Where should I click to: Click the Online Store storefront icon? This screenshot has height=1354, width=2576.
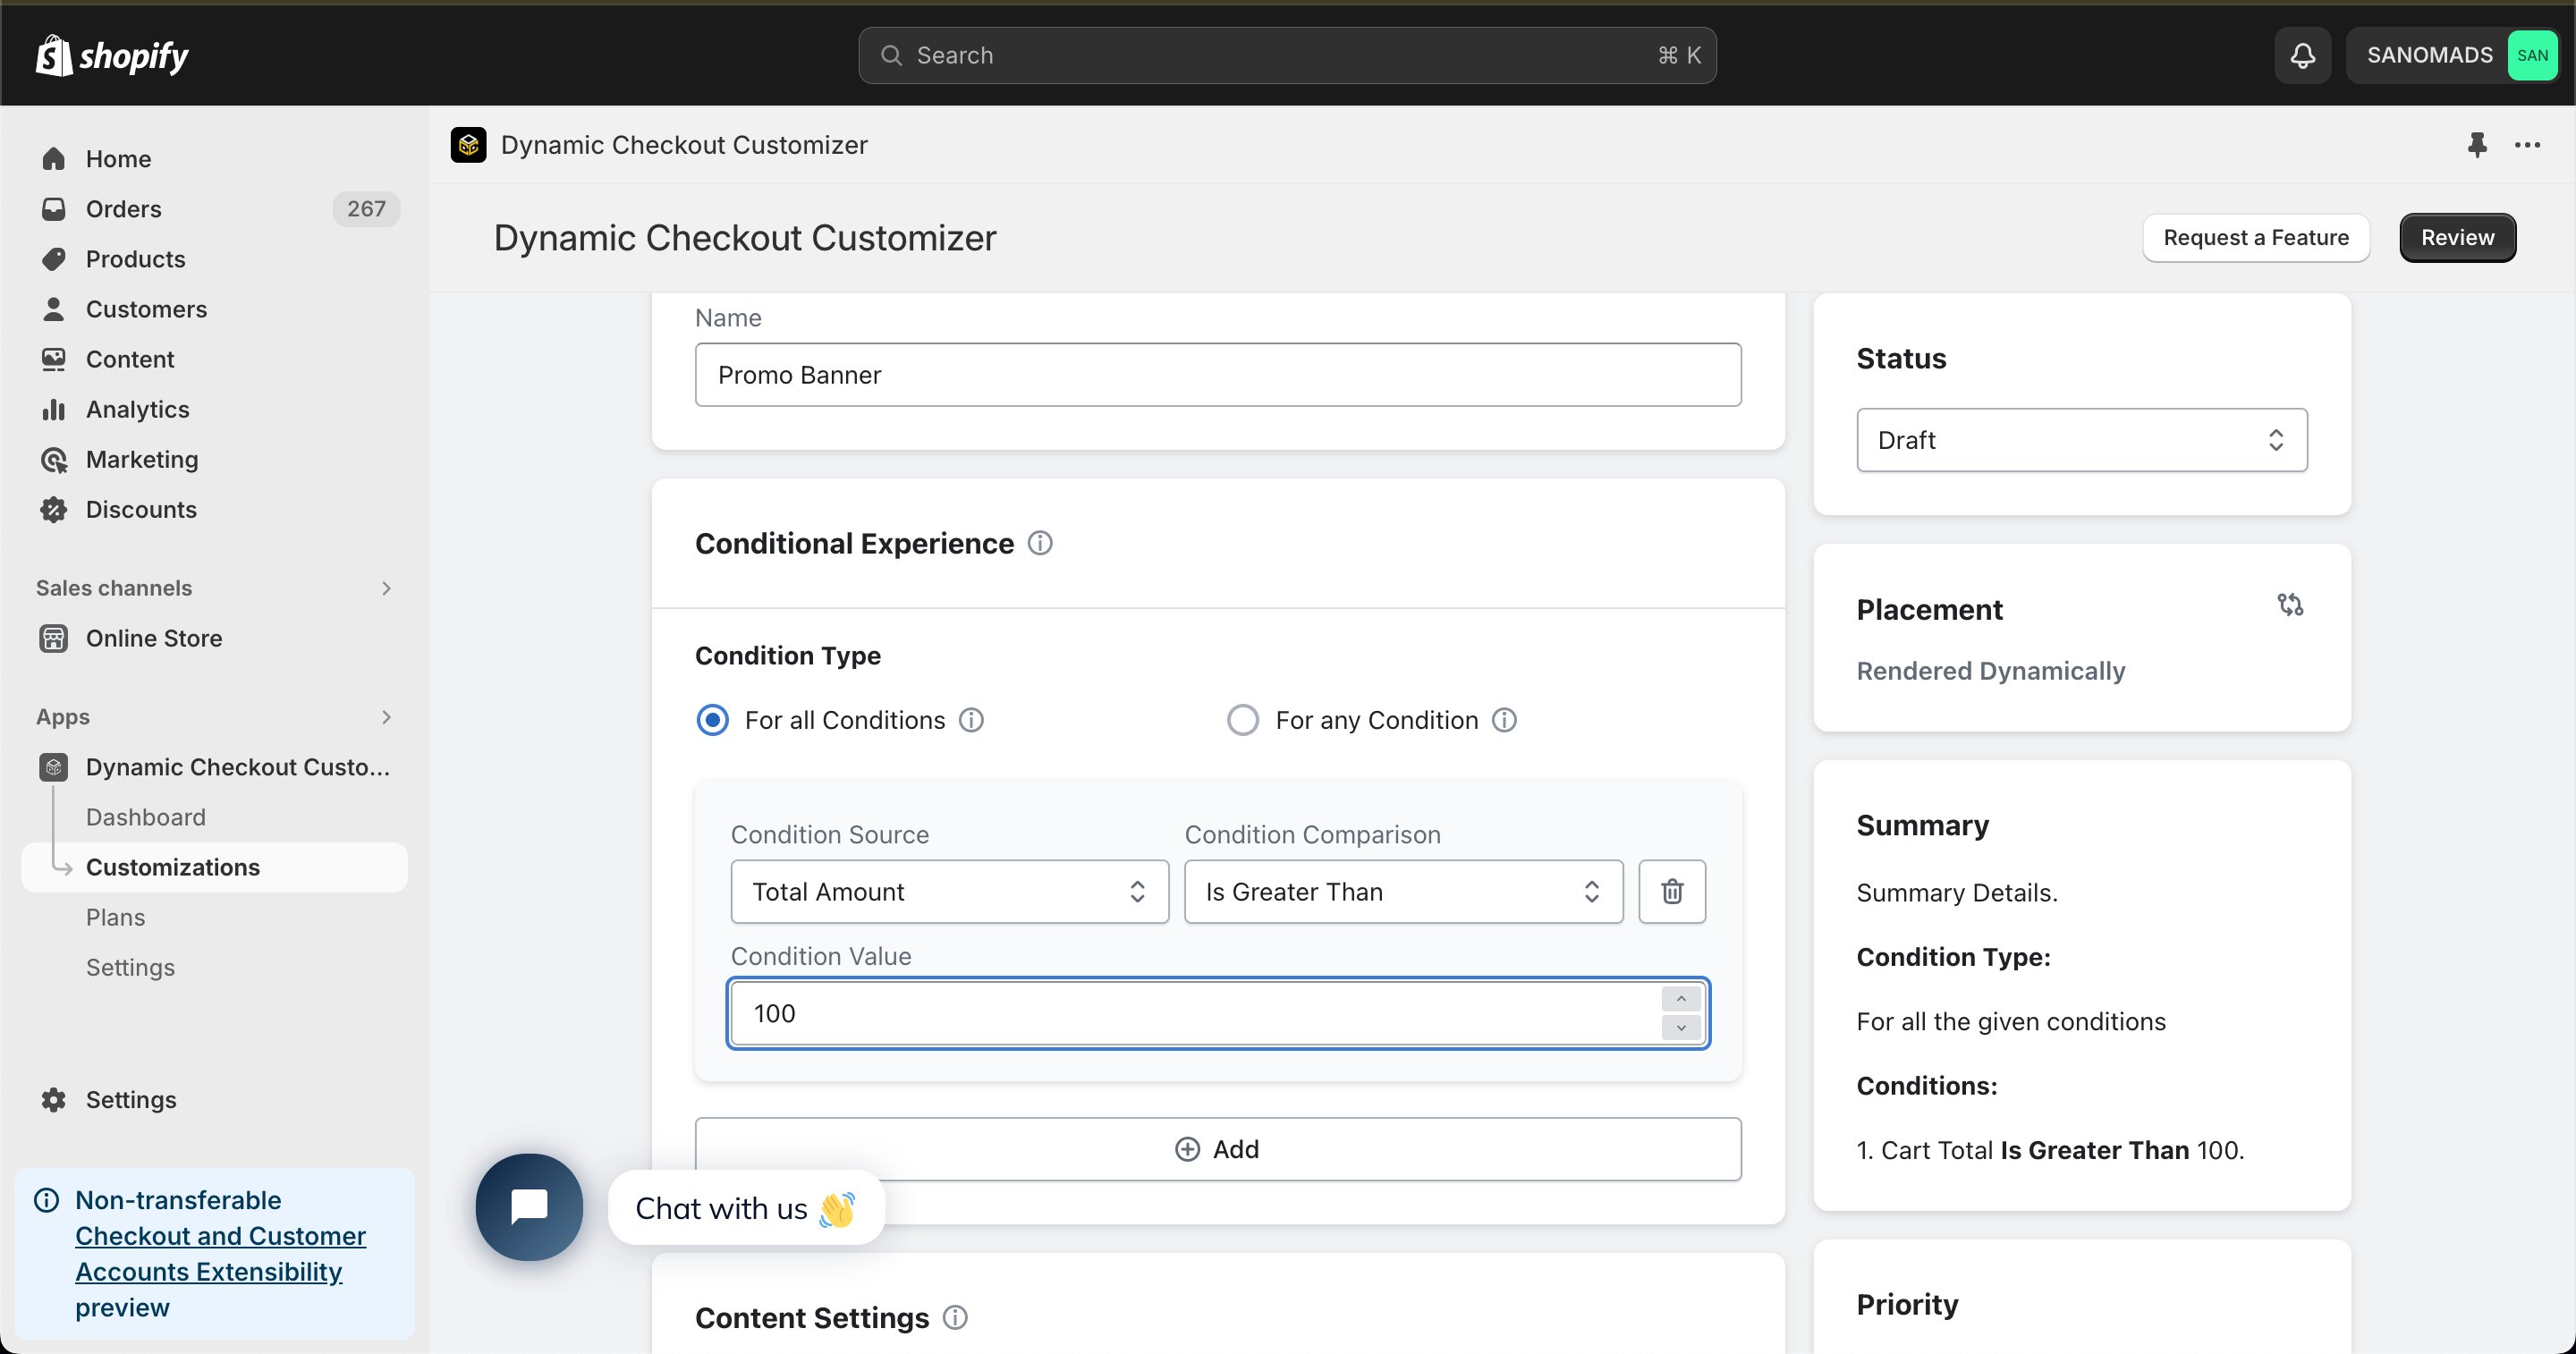pyautogui.click(x=53, y=638)
